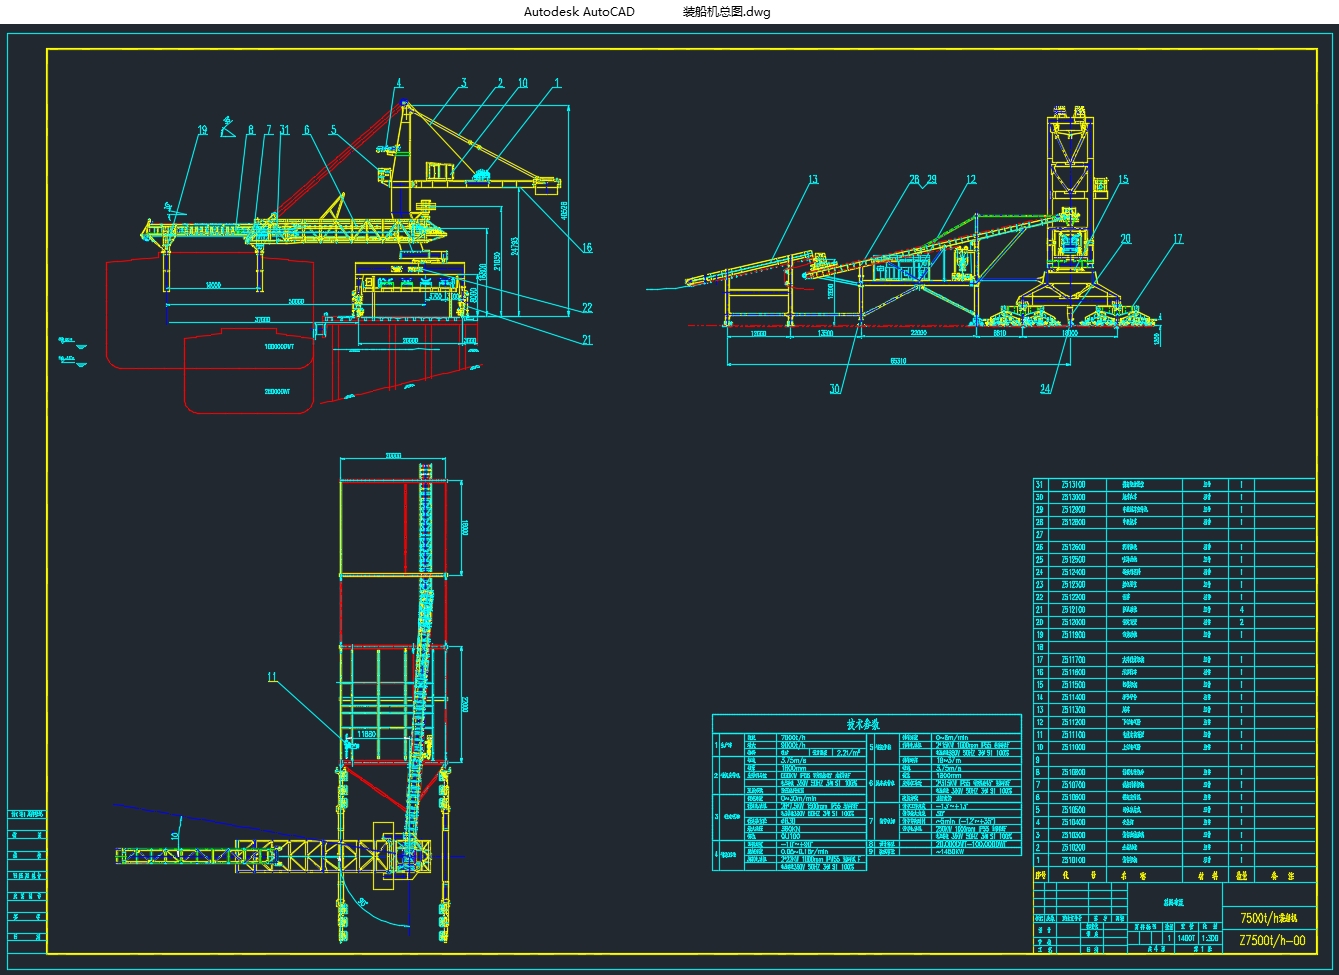Screen dimensions: 1339x975
Task: Pick the 1:300 scale value in title block
Action: (1210, 938)
